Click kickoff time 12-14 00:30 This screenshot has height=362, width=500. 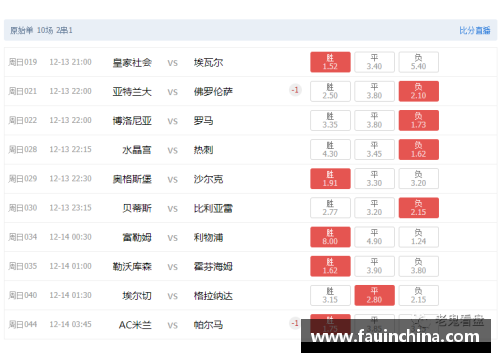click(70, 237)
